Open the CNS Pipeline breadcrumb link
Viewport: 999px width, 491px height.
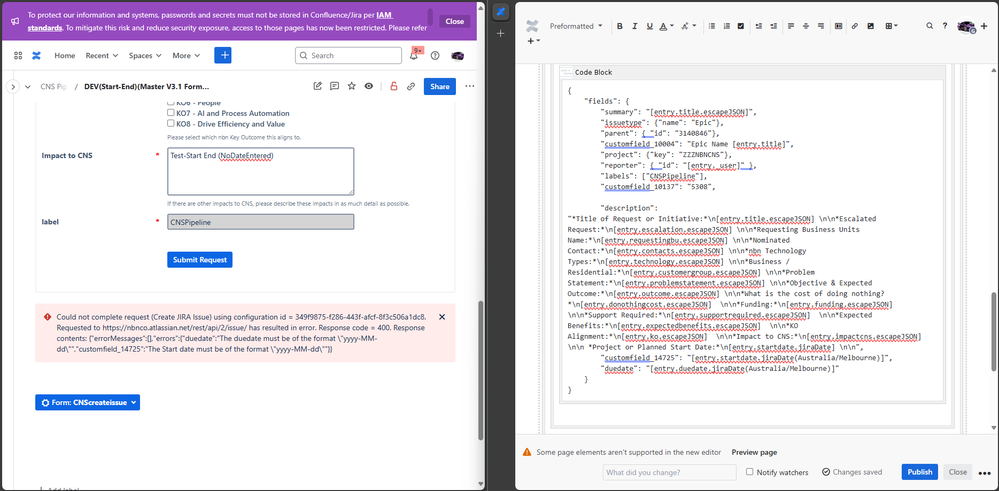(53, 87)
